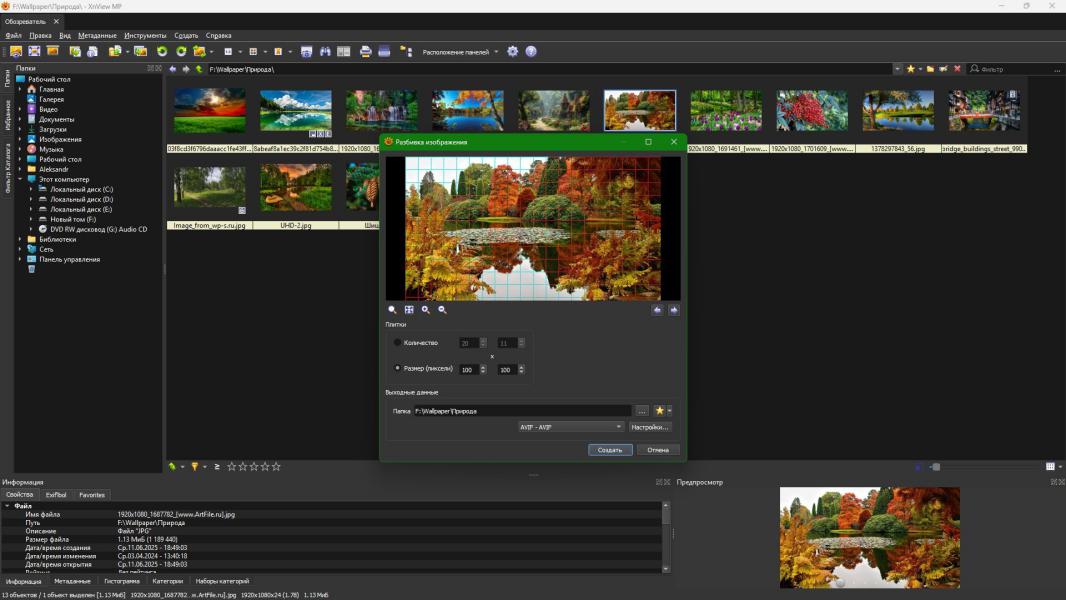Click the Создать button
This screenshot has width=1066, height=600.
pos(610,450)
